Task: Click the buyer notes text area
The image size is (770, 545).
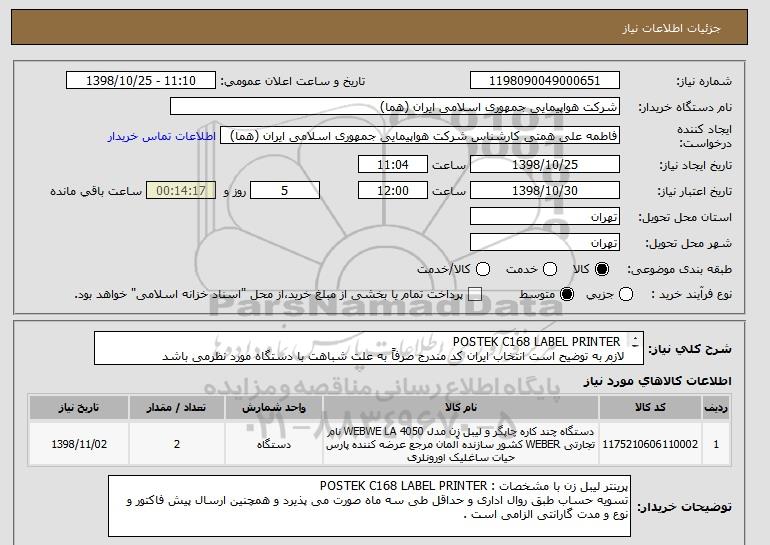Action: pos(369,506)
